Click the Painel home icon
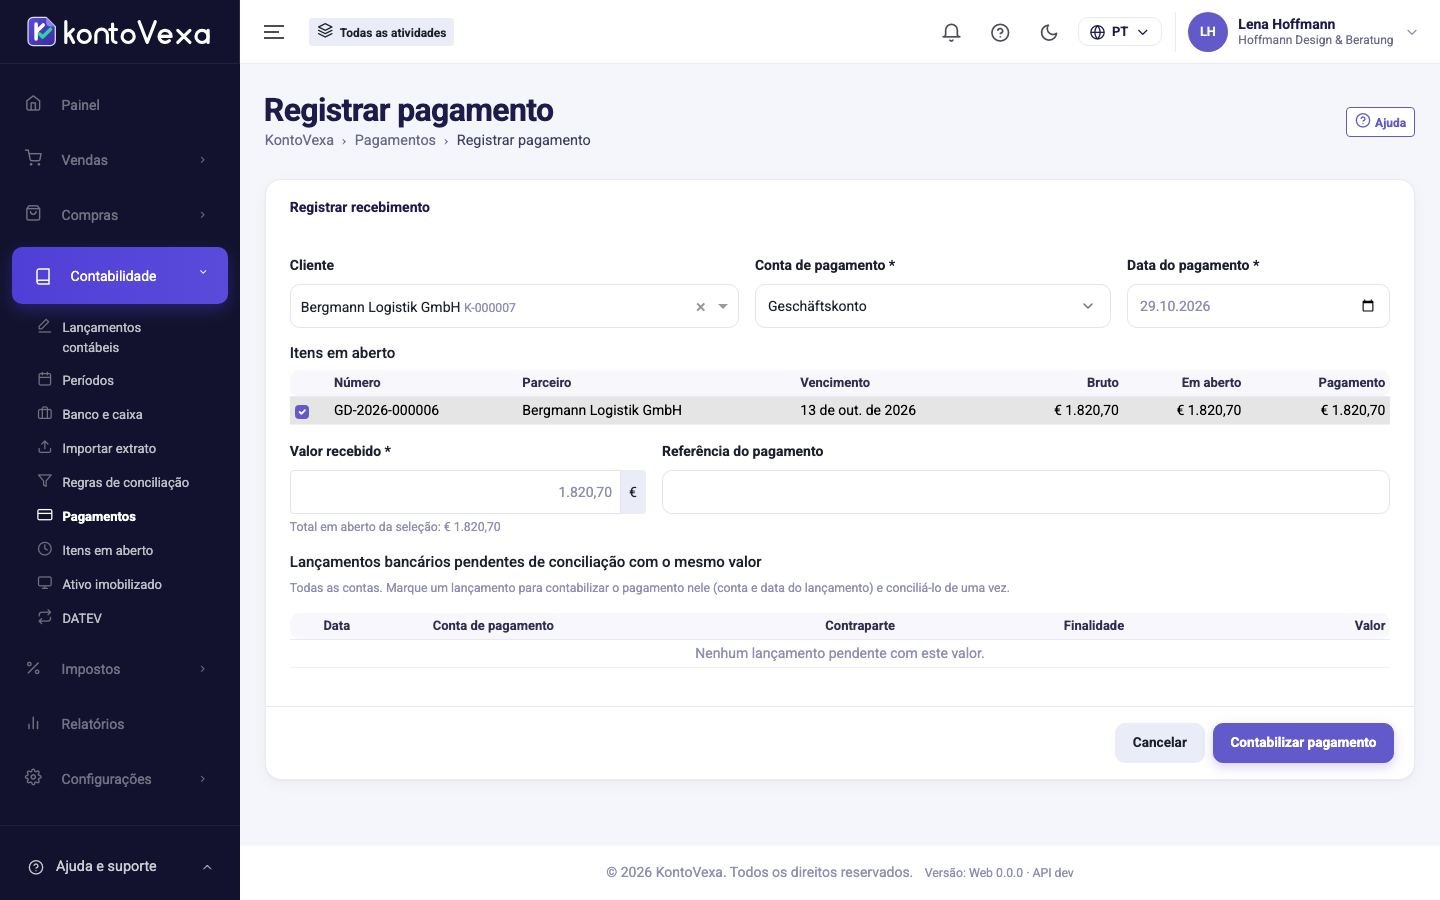 pyautogui.click(x=33, y=104)
